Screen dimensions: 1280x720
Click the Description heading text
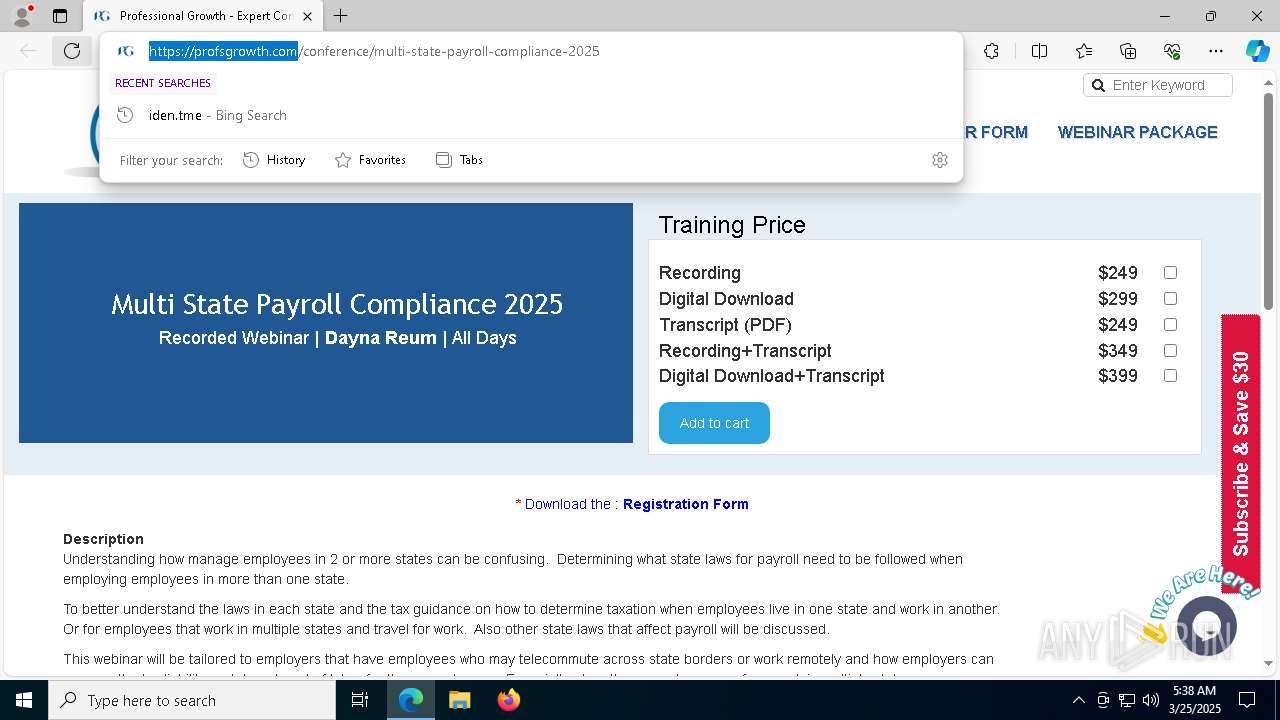[x=103, y=539]
